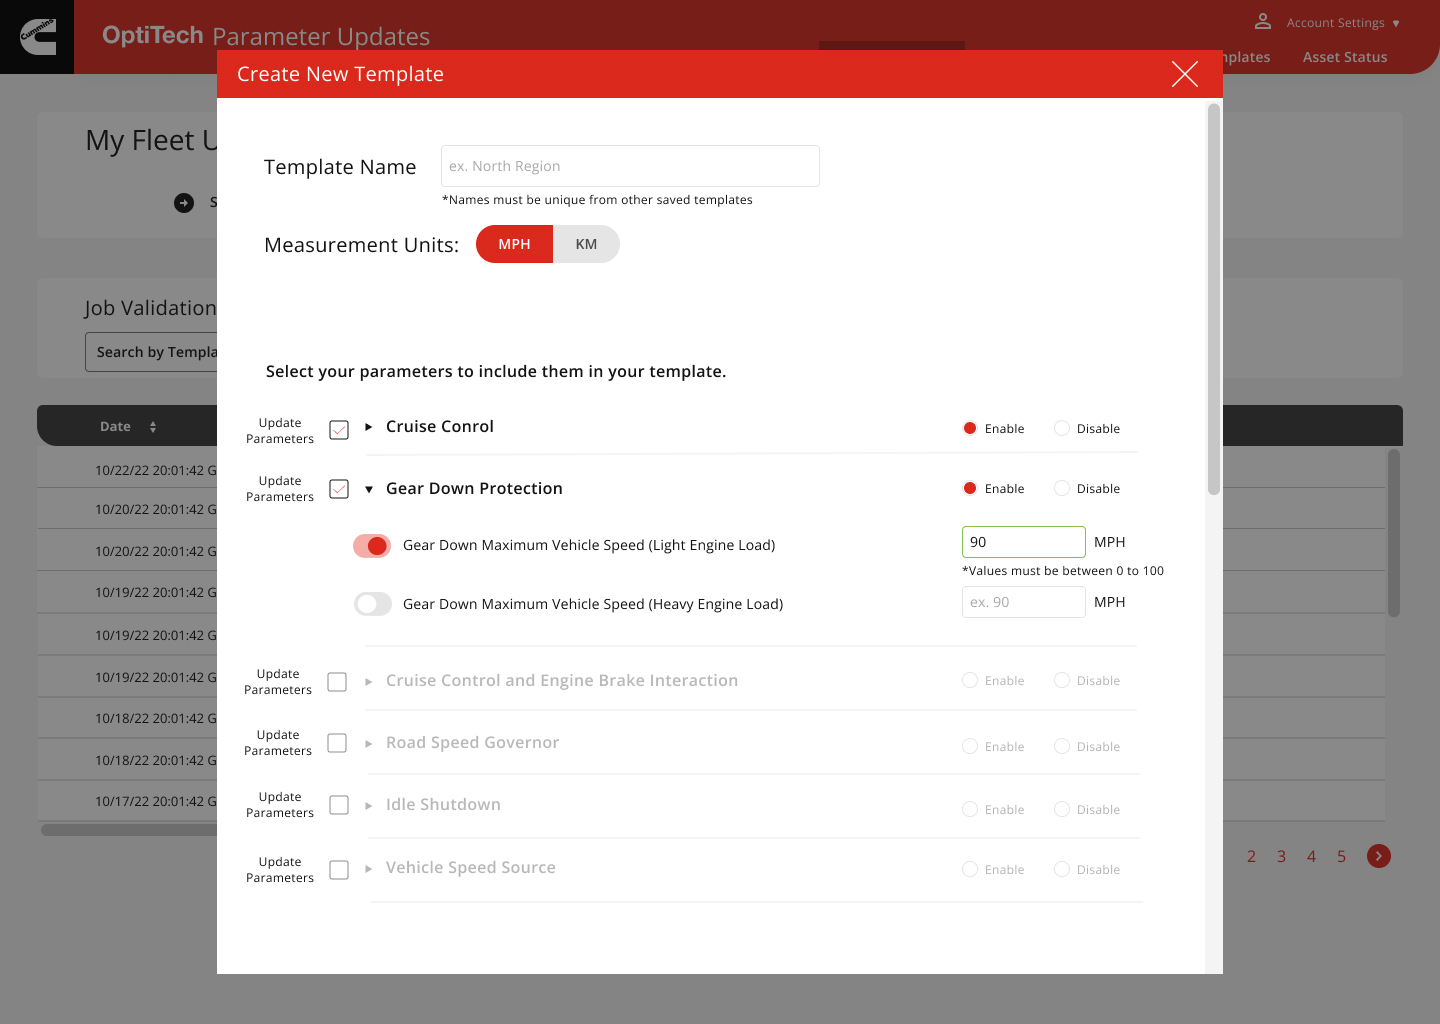Click the account user profile icon

coord(1263,21)
